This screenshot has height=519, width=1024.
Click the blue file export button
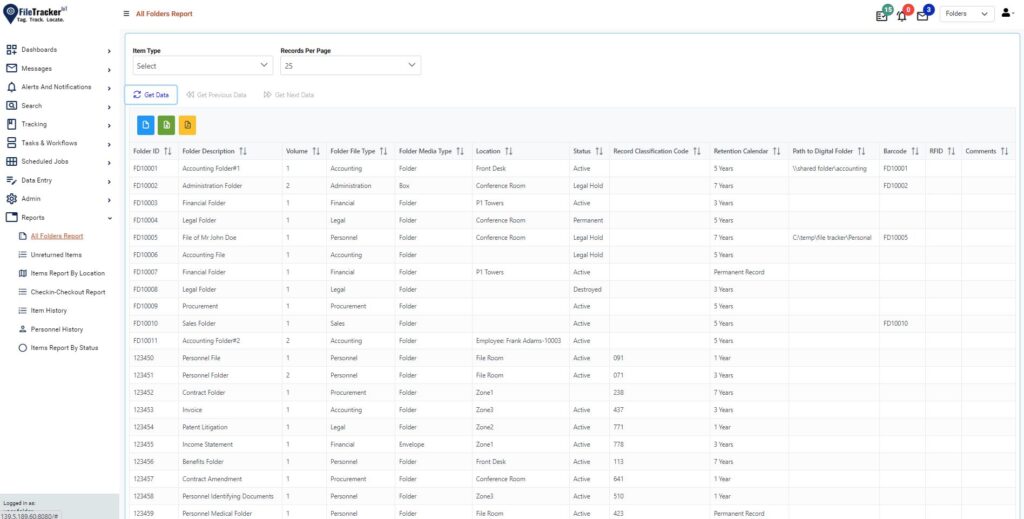click(146, 125)
